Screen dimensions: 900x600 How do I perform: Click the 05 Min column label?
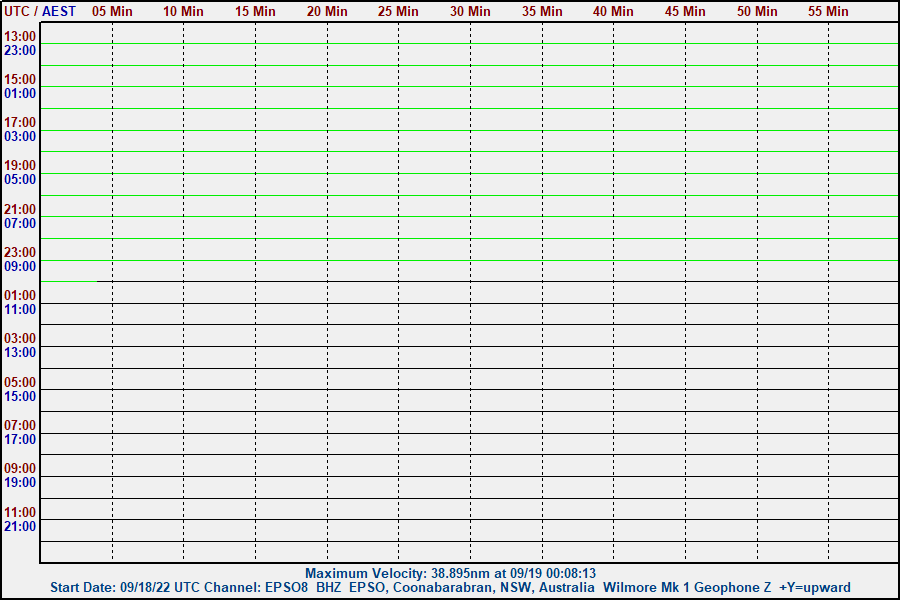[112, 11]
